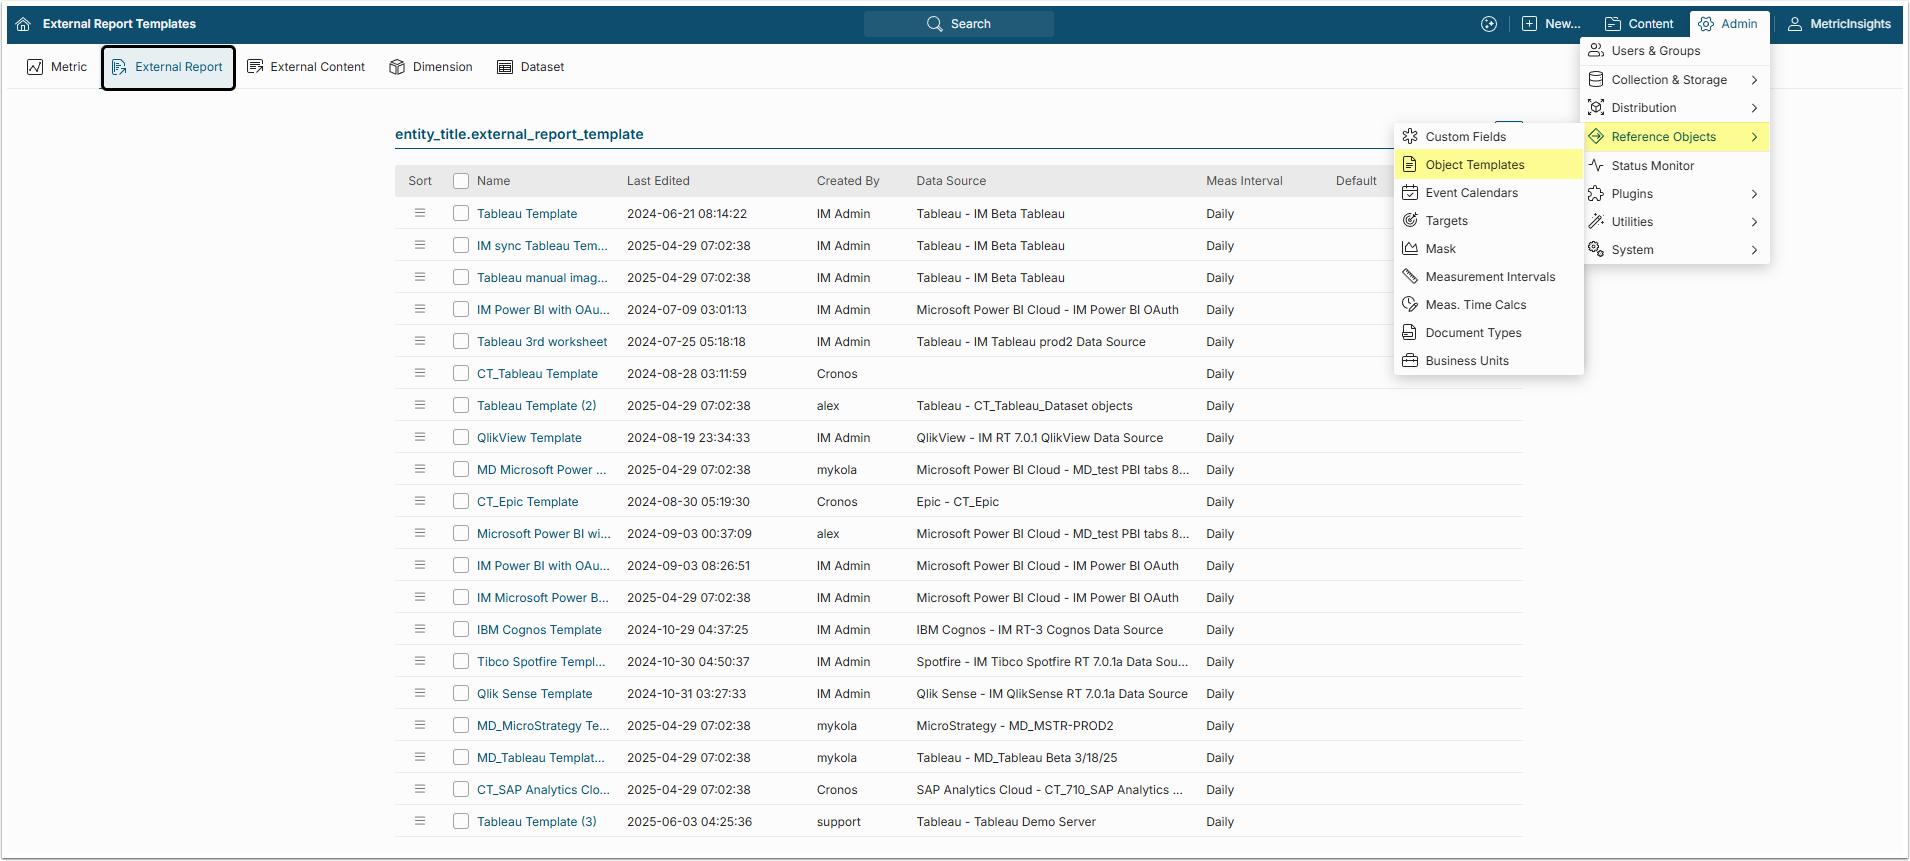
Task: Click the Custom Fields puzzle icon
Action: click(x=1410, y=137)
